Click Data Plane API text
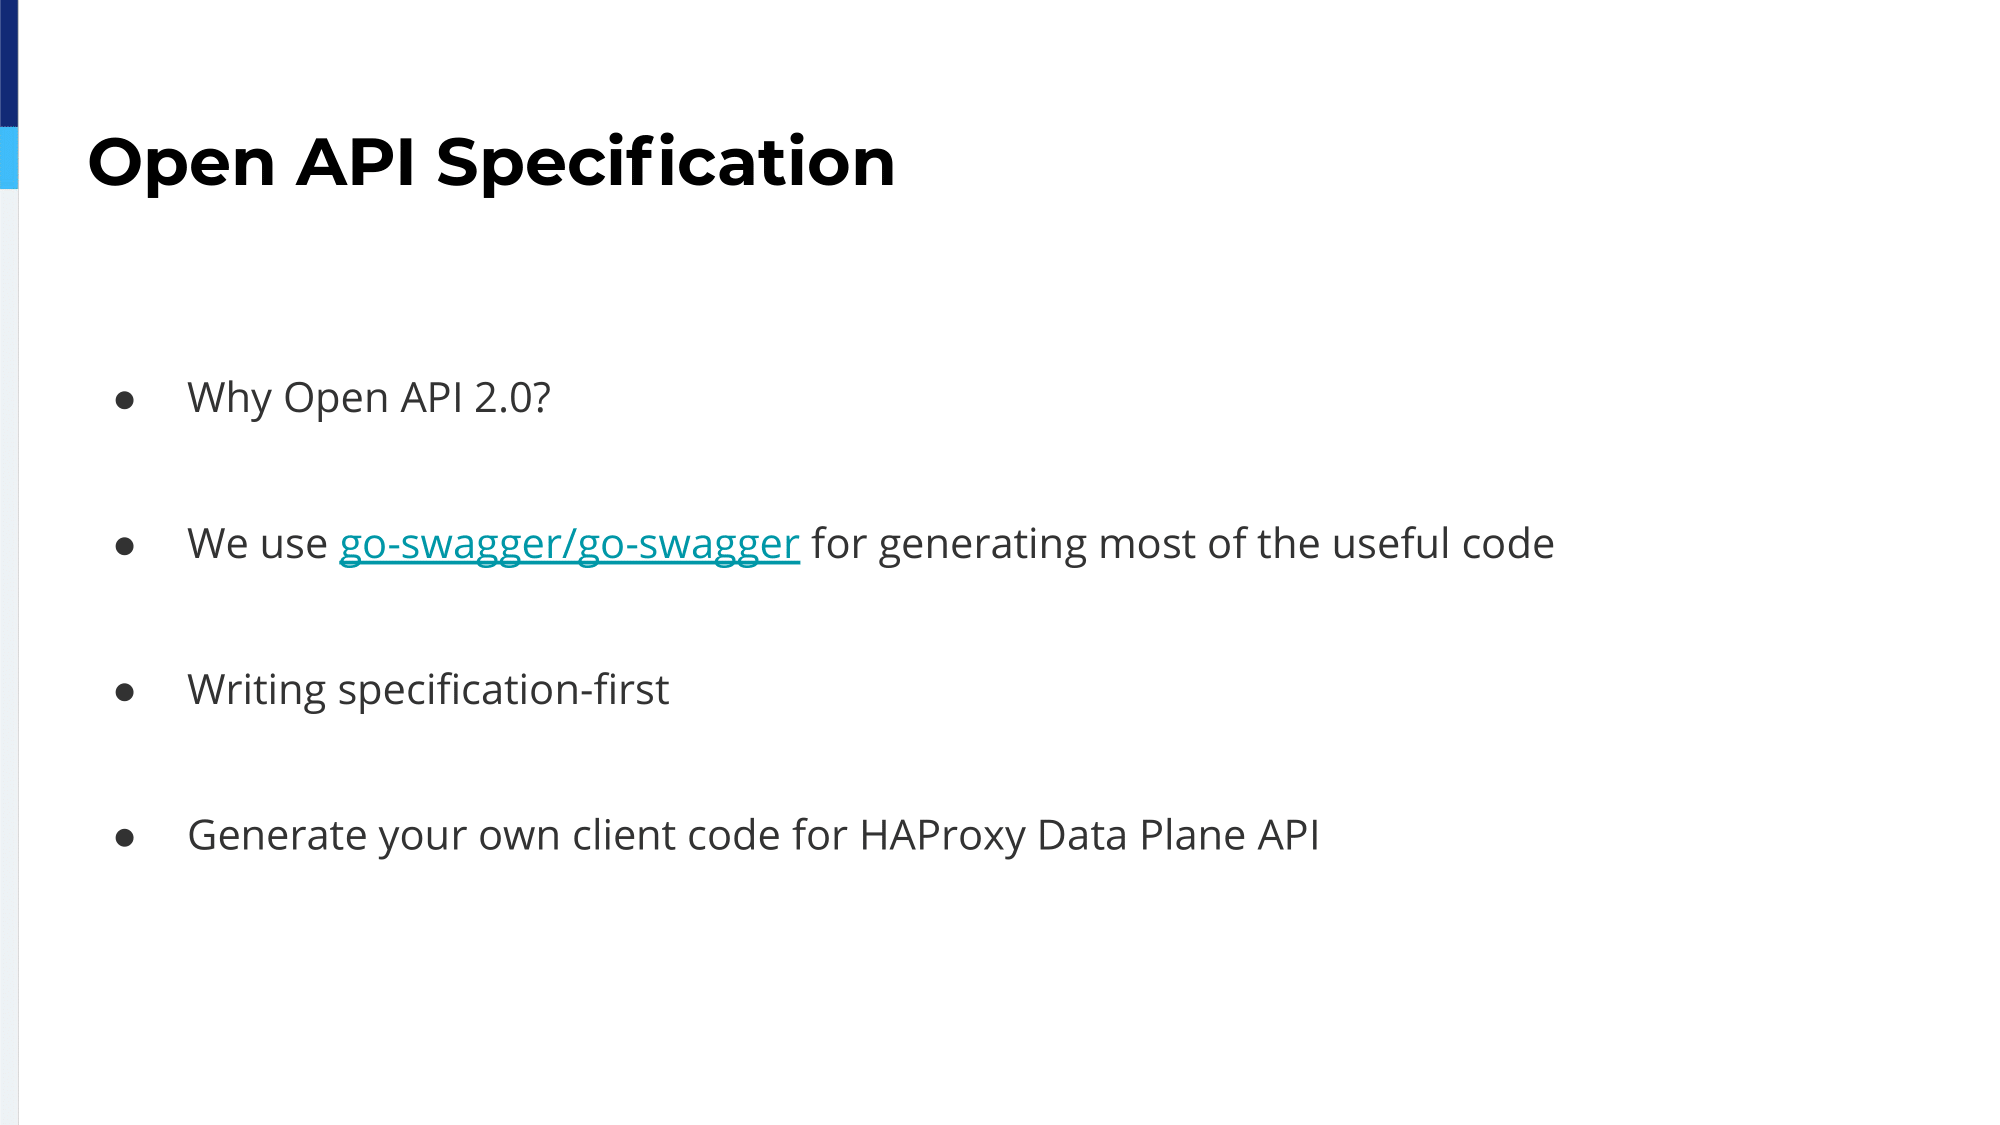This screenshot has width=2000, height=1125. [1178, 836]
